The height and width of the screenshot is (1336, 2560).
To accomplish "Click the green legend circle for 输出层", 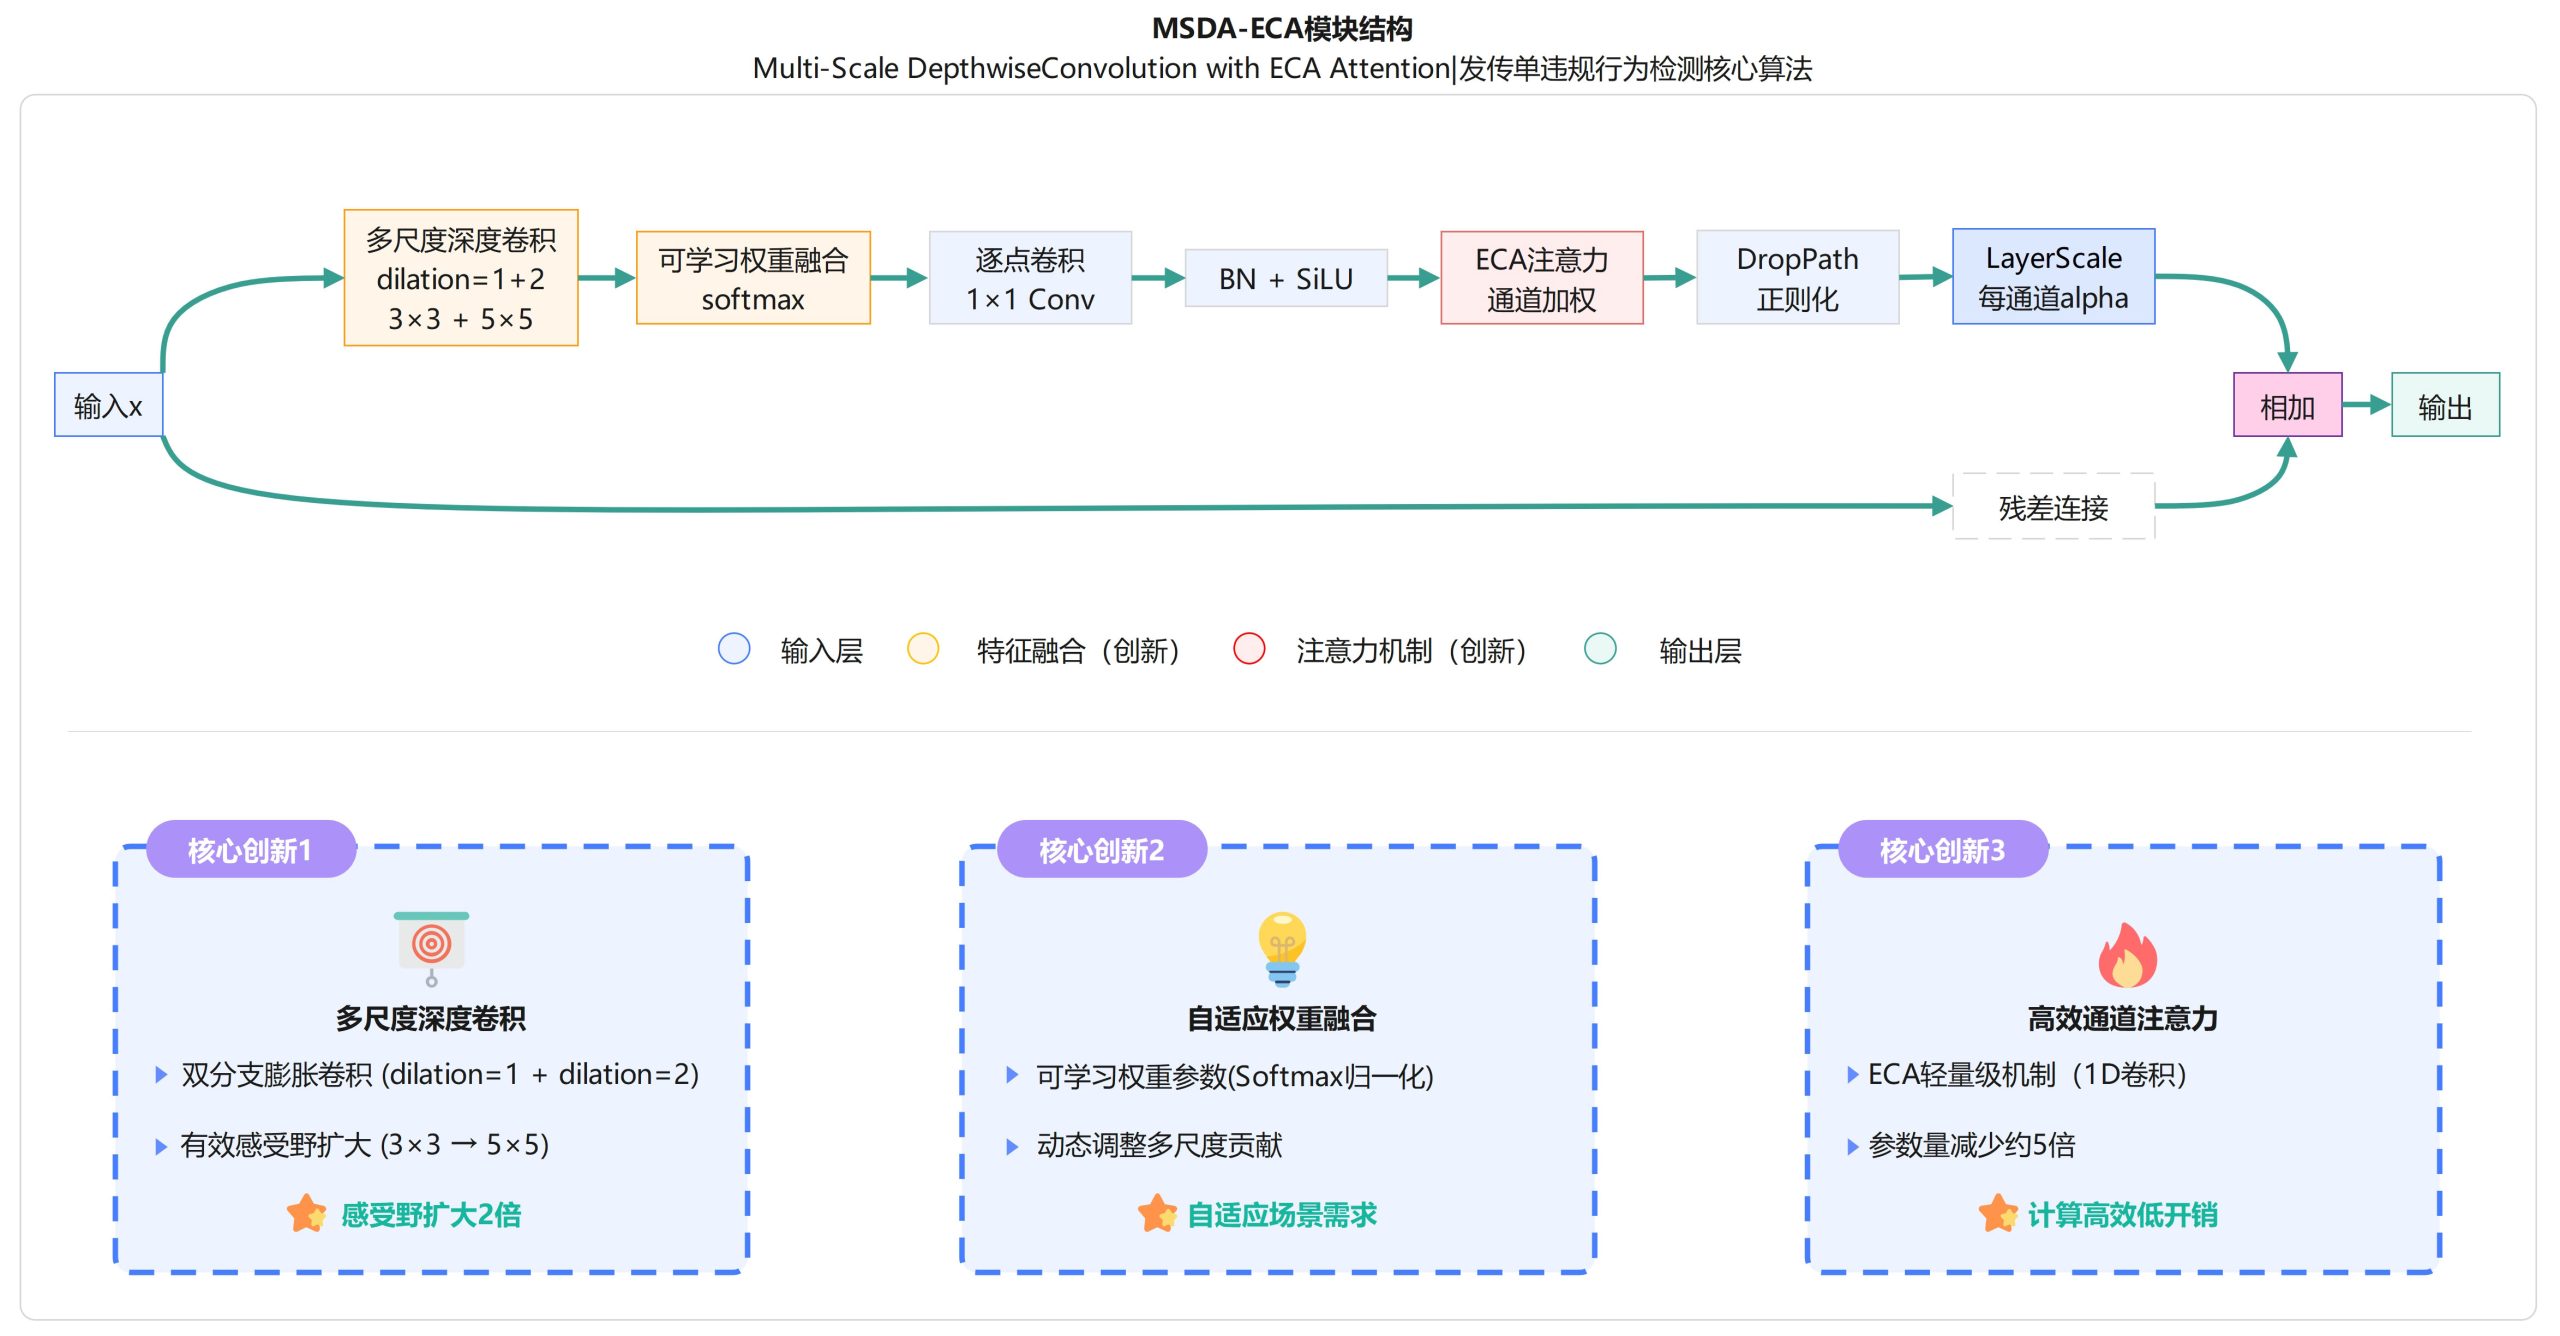I will (1600, 649).
